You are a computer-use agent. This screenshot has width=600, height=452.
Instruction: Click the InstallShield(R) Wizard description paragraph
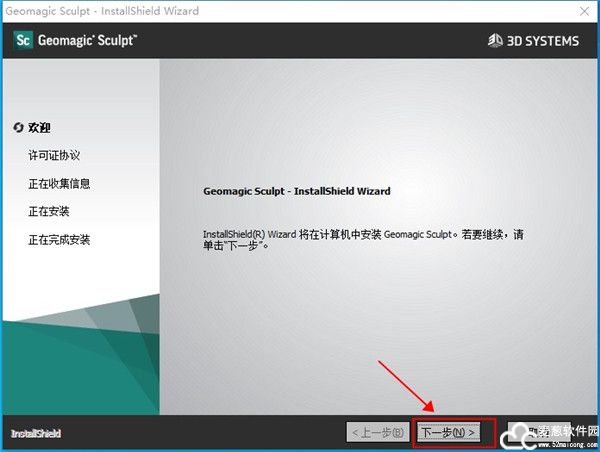(x=363, y=240)
